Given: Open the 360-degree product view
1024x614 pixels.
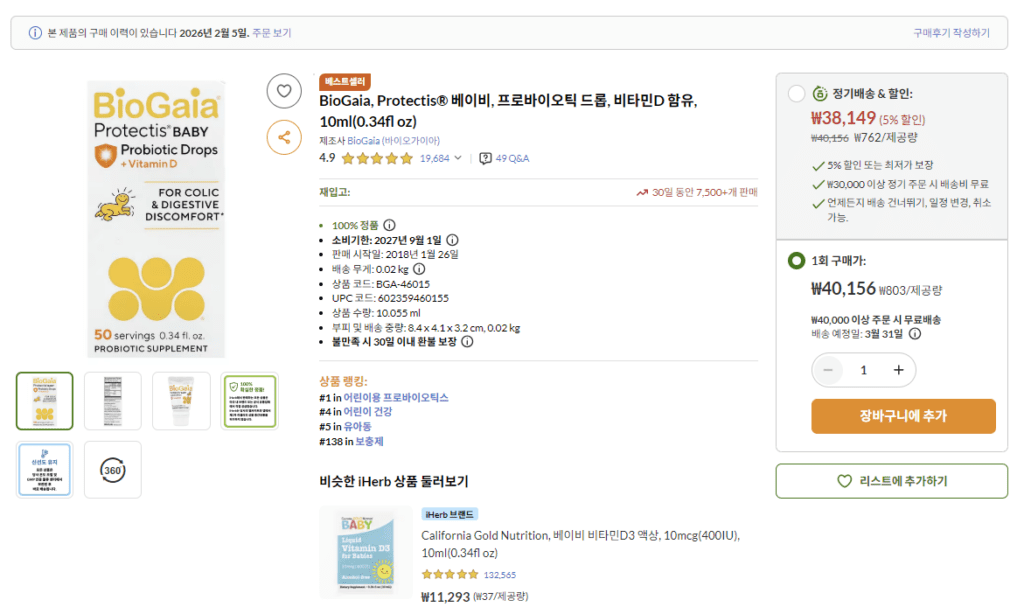Looking at the screenshot, I should tap(112, 469).
